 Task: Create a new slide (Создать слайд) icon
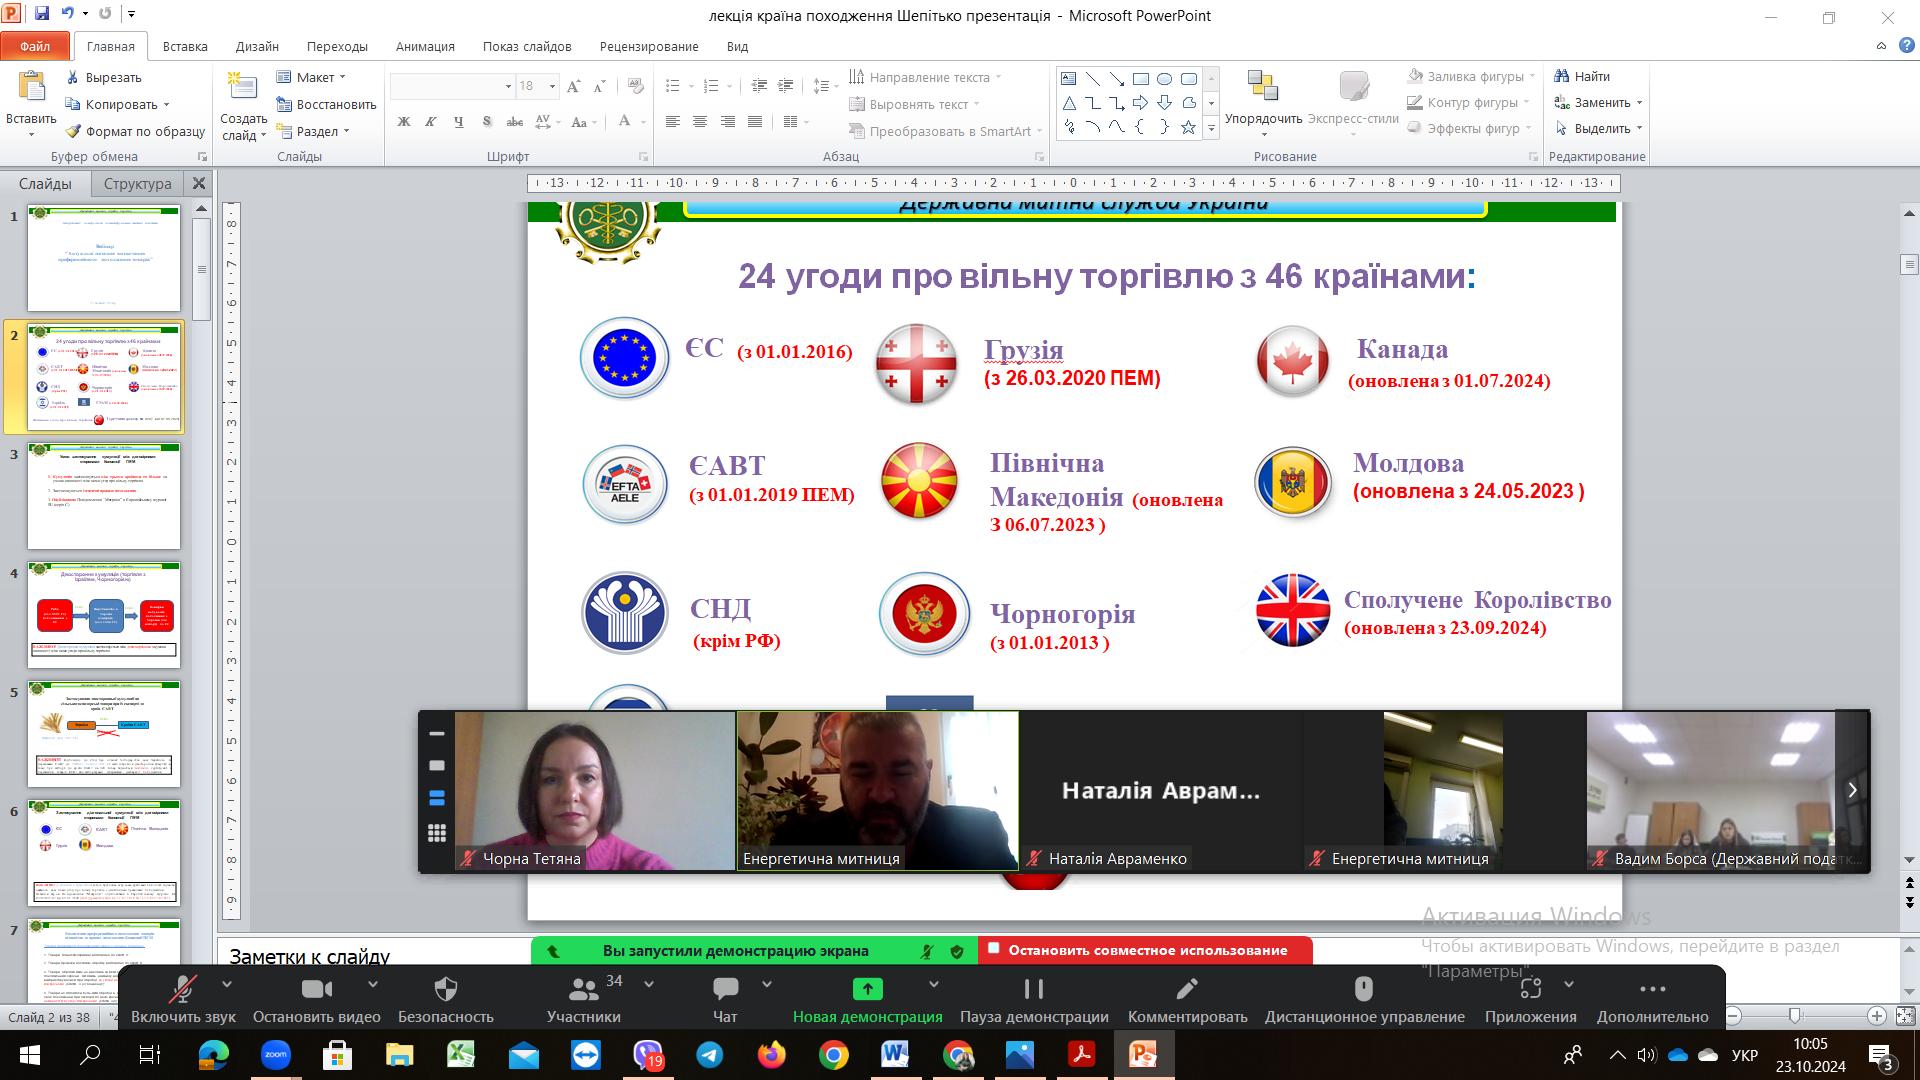(x=243, y=87)
